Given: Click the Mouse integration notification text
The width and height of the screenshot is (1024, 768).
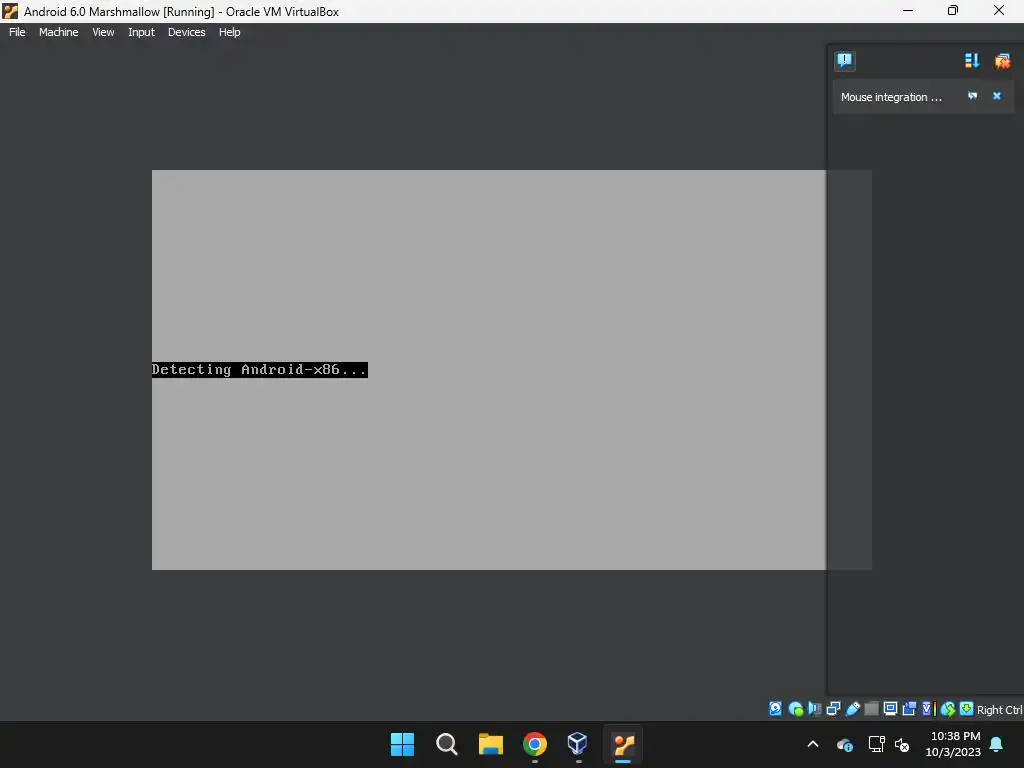Looking at the screenshot, I should [891, 97].
